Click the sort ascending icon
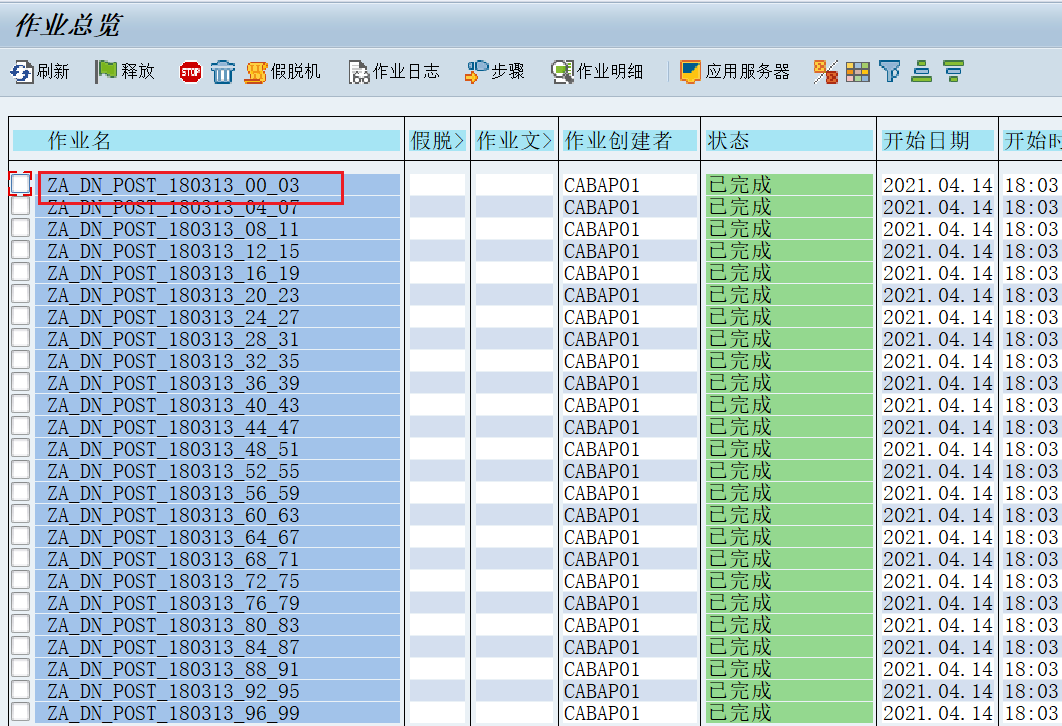This screenshot has height=726, width=1062. [921, 71]
